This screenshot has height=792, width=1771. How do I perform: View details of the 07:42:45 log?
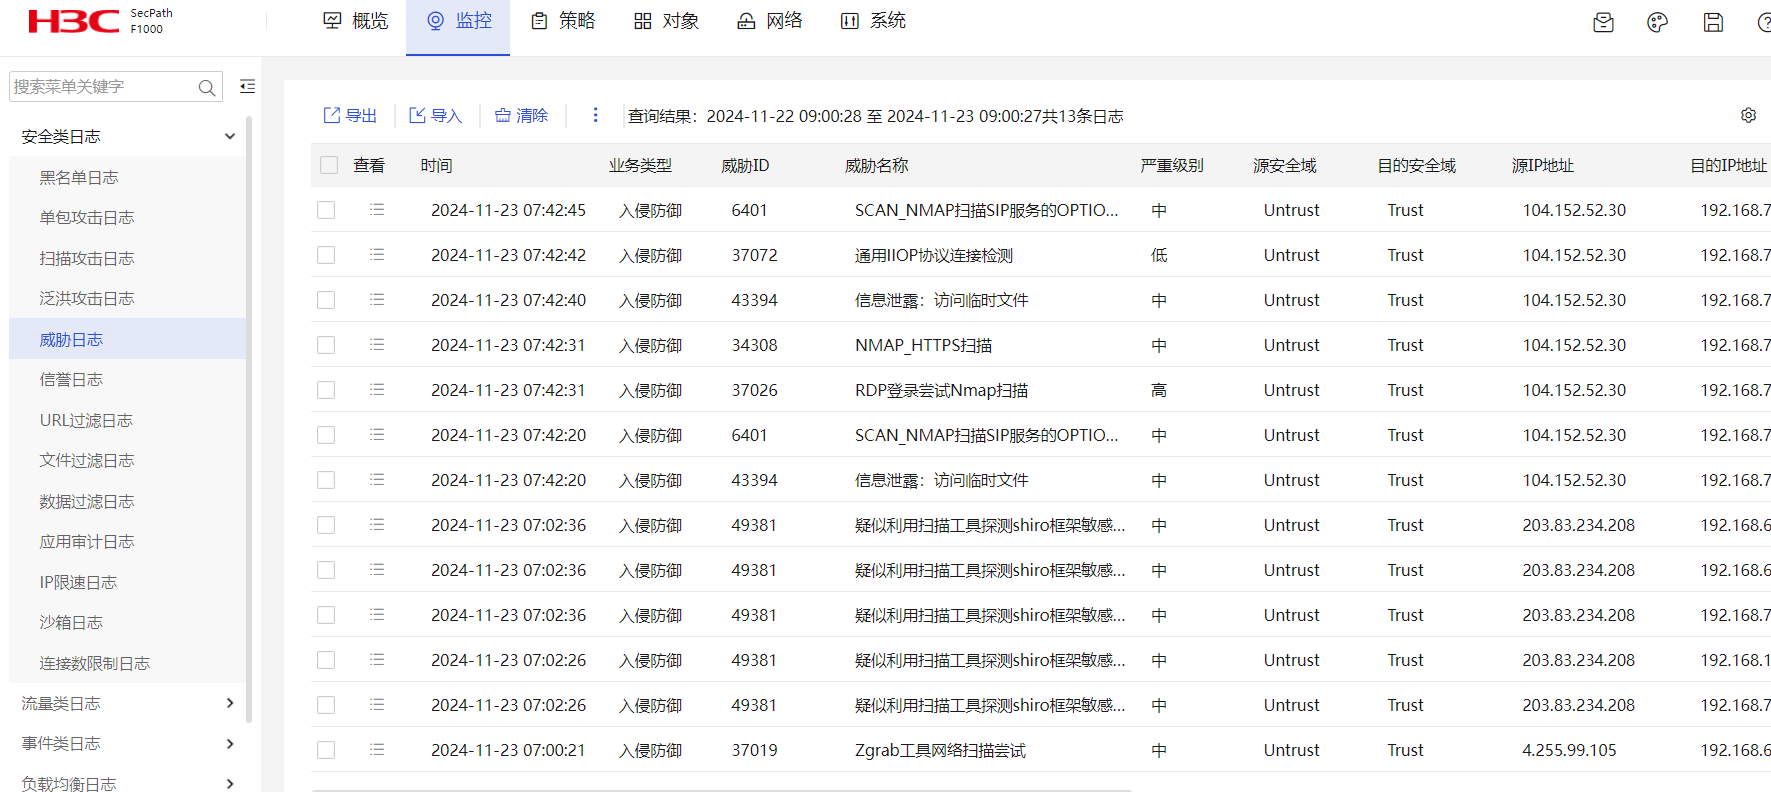click(x=376, y=210)
